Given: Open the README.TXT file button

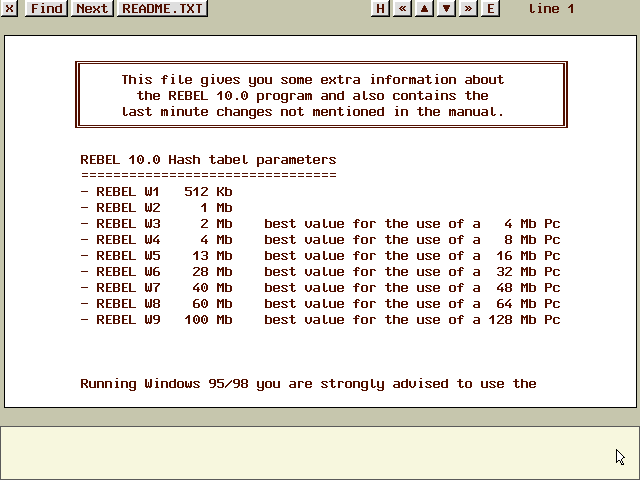Looking at the screenshot, I should coord(162,8).
